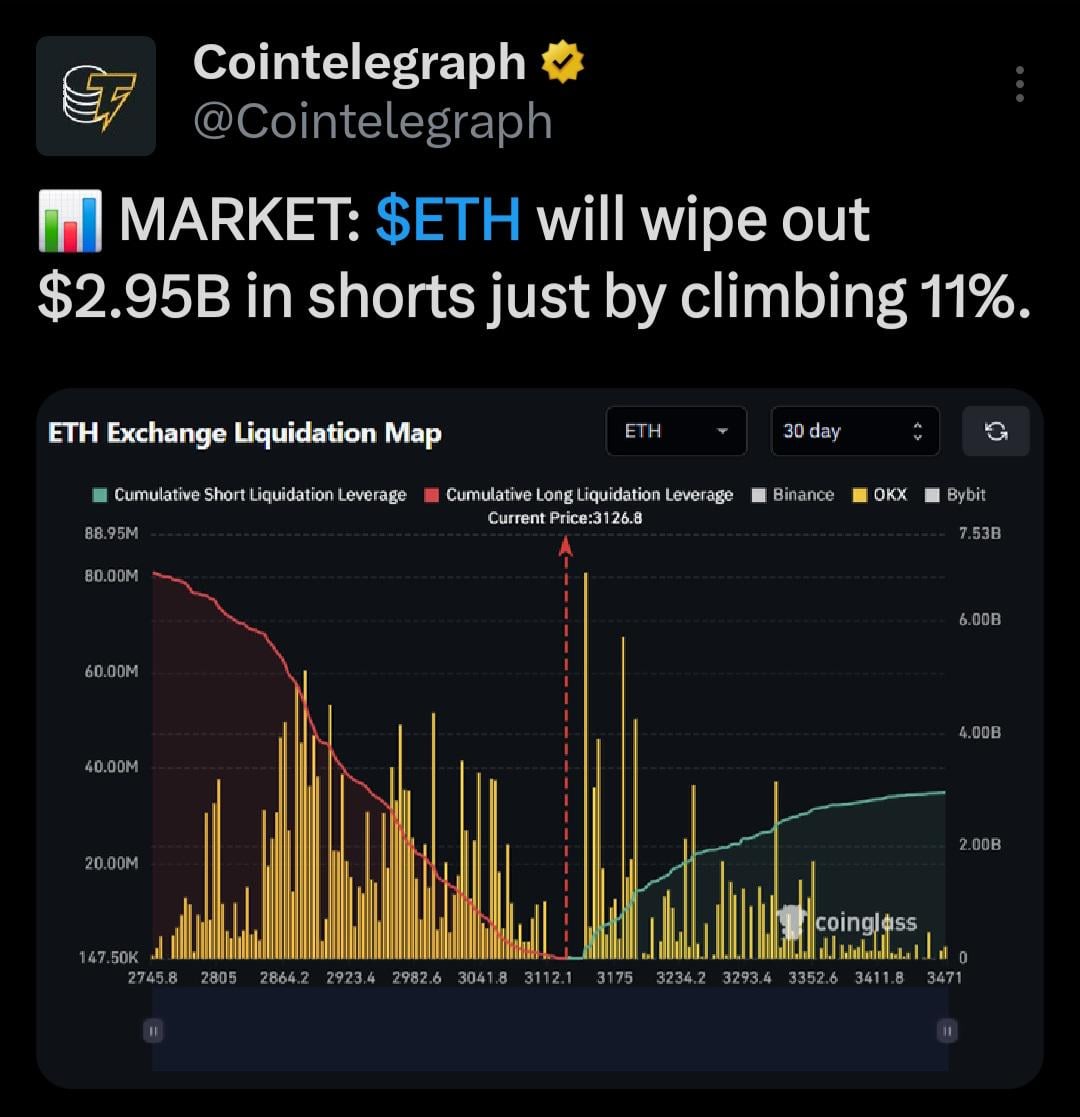Viewport: 1080px width, 1117px height.
Task: Click the gold verified badge
Action: coord(563,65)
